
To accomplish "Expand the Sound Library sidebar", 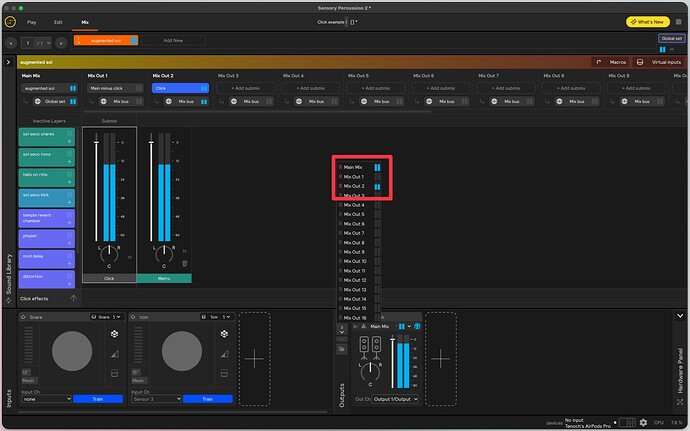I will pyautogui.click(x=8, y=62).
